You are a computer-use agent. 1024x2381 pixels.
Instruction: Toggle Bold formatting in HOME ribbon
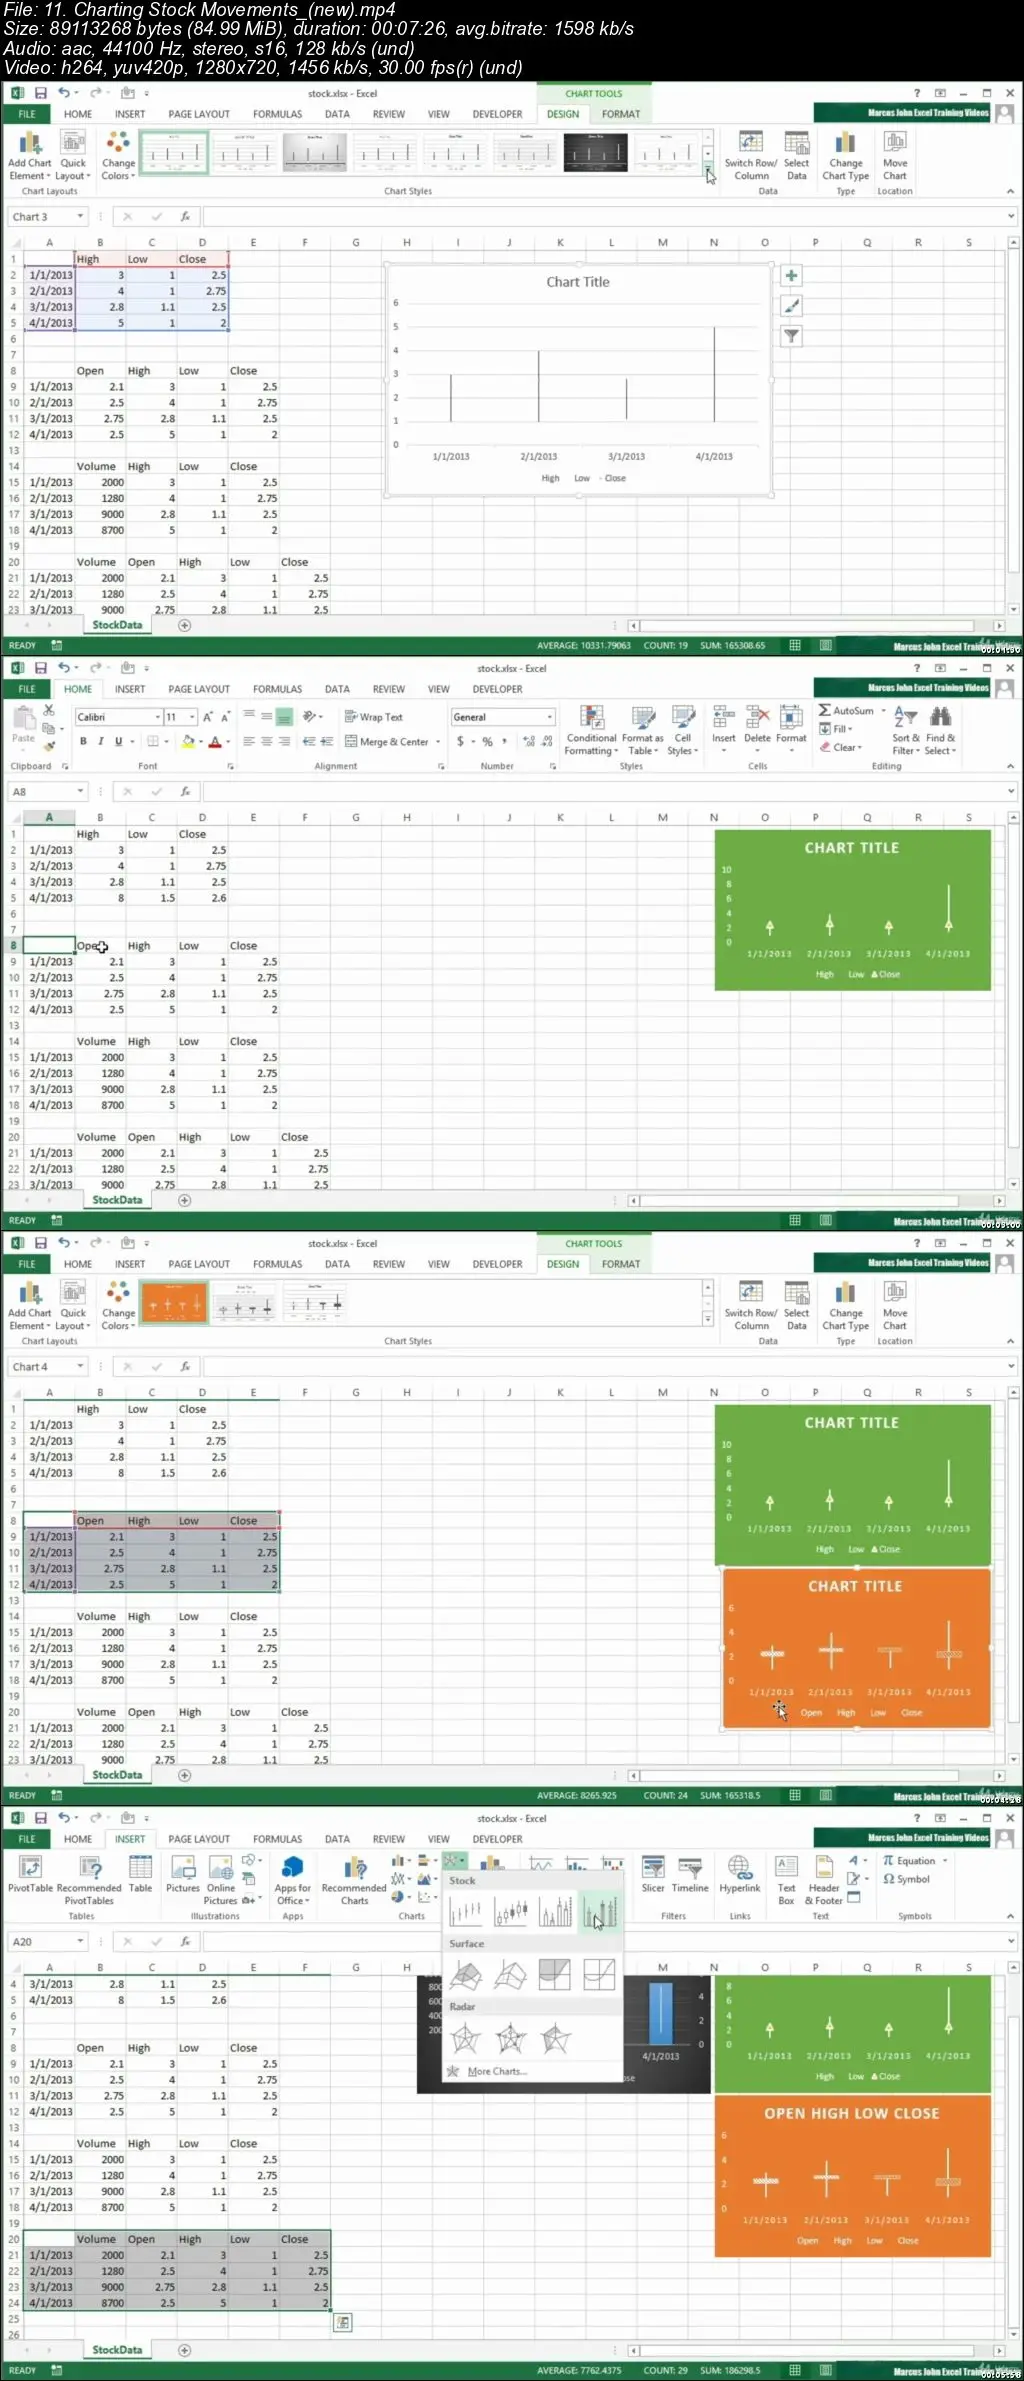click(x=83, y=742)
